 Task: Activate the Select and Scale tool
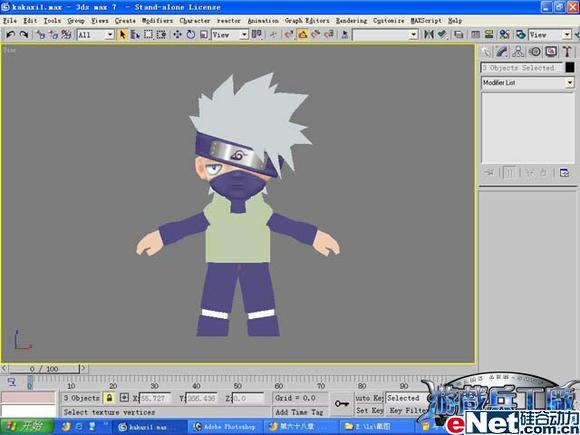(x=204, y=35)
